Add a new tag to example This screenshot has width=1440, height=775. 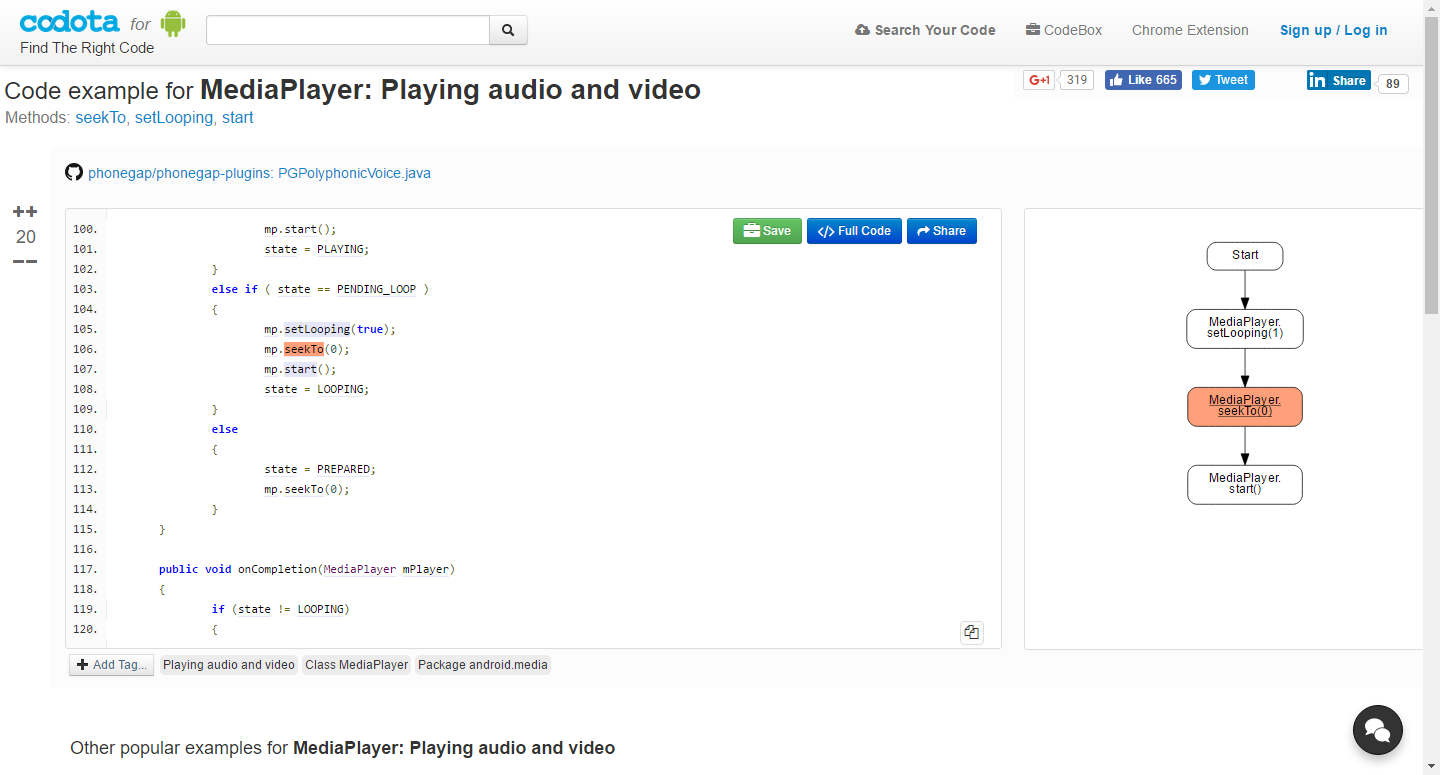[x=111, y=665]
